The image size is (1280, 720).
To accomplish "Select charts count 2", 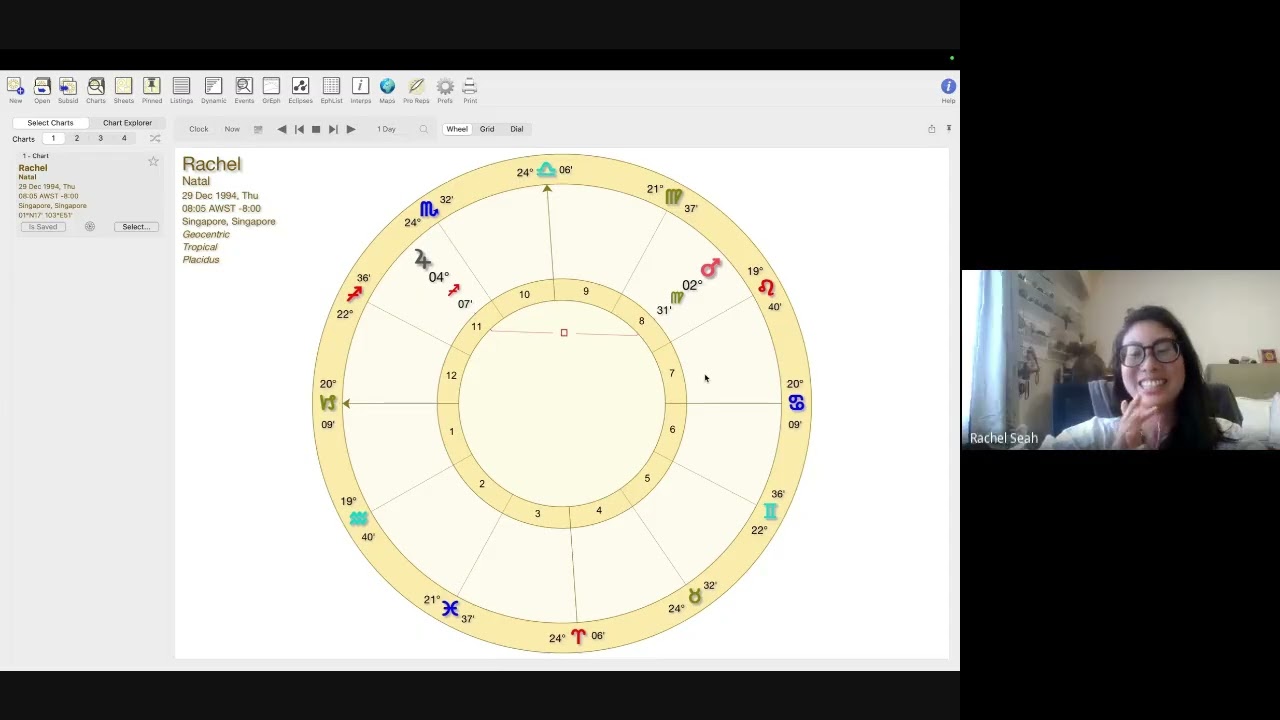I will (76, 139).
